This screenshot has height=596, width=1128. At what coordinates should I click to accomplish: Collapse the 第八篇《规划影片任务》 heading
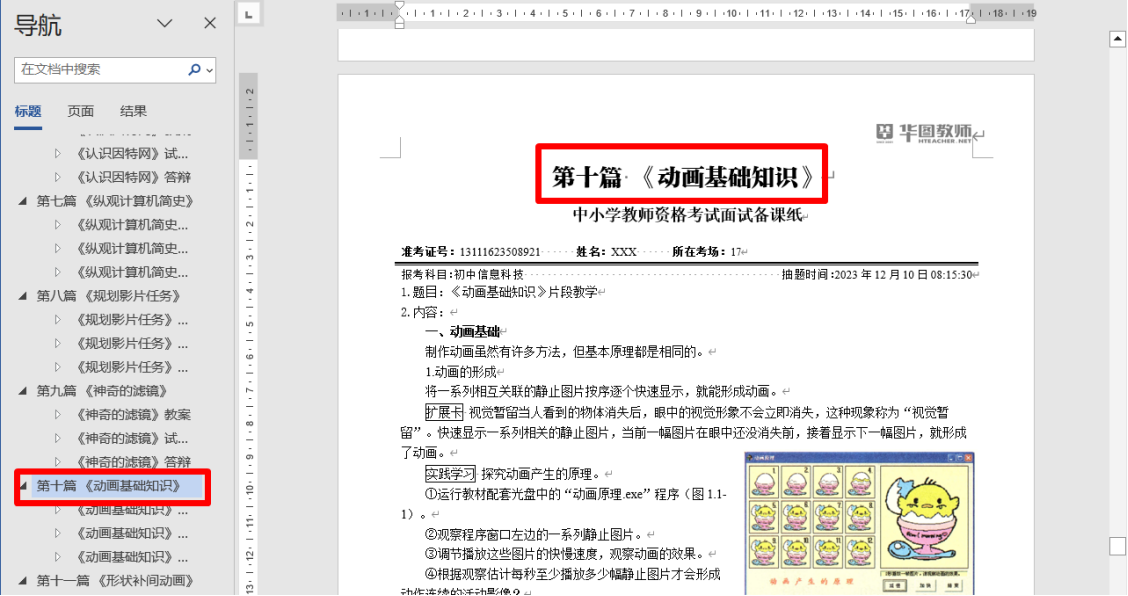(x=23, y=296)
